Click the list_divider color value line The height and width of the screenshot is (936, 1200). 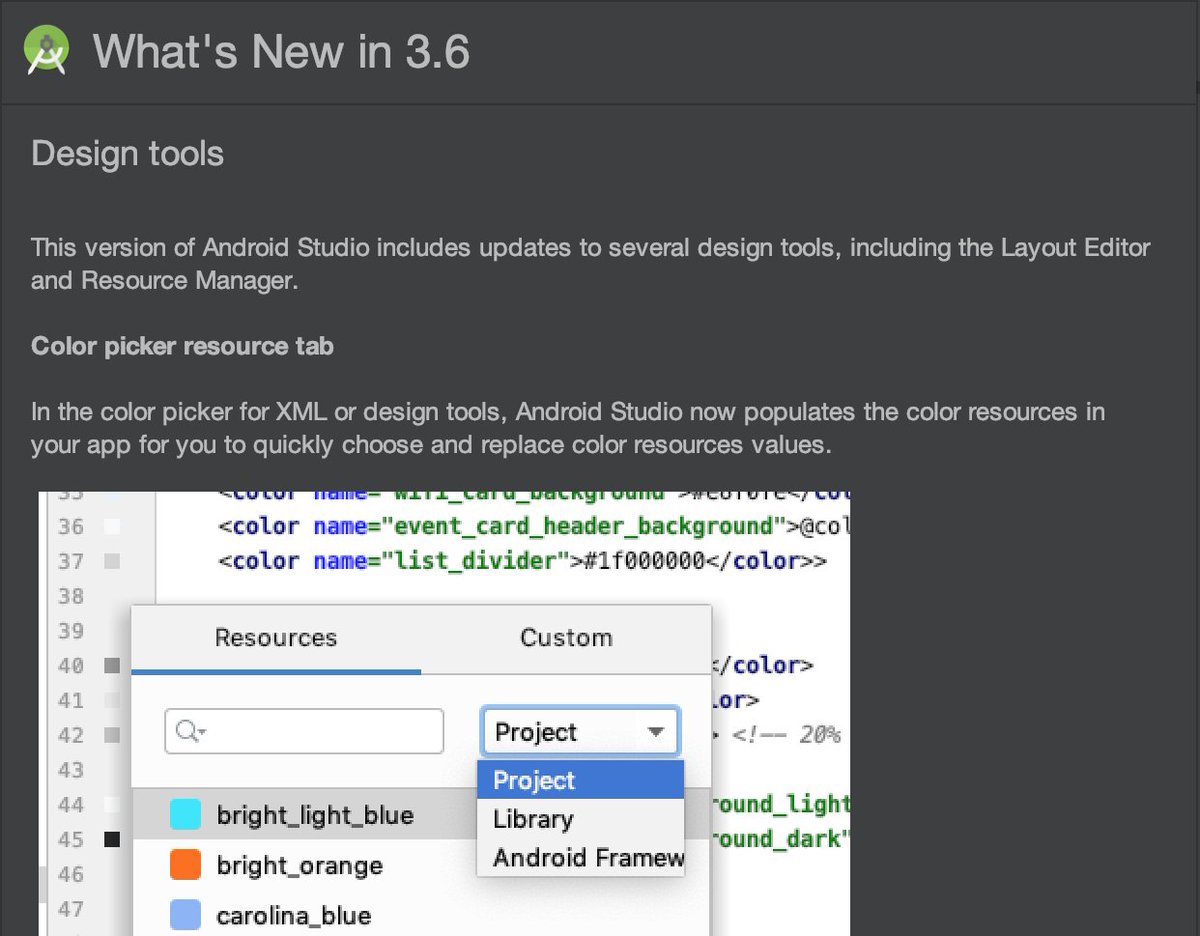(x=523, y=561)
